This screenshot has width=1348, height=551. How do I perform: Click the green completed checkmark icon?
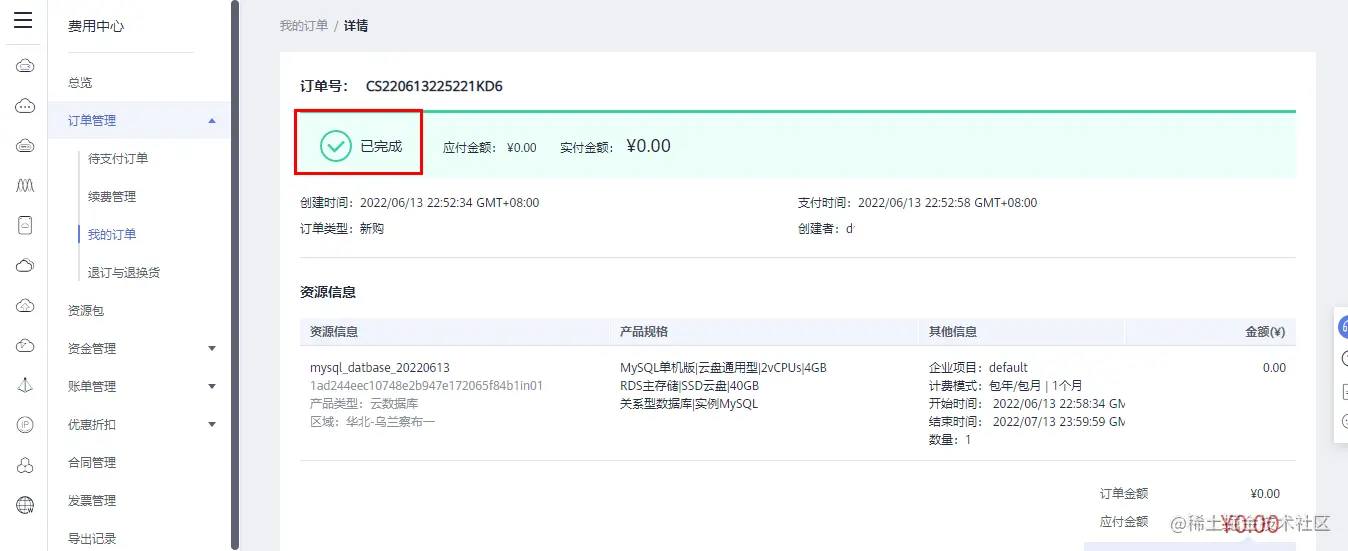(336, 146)
